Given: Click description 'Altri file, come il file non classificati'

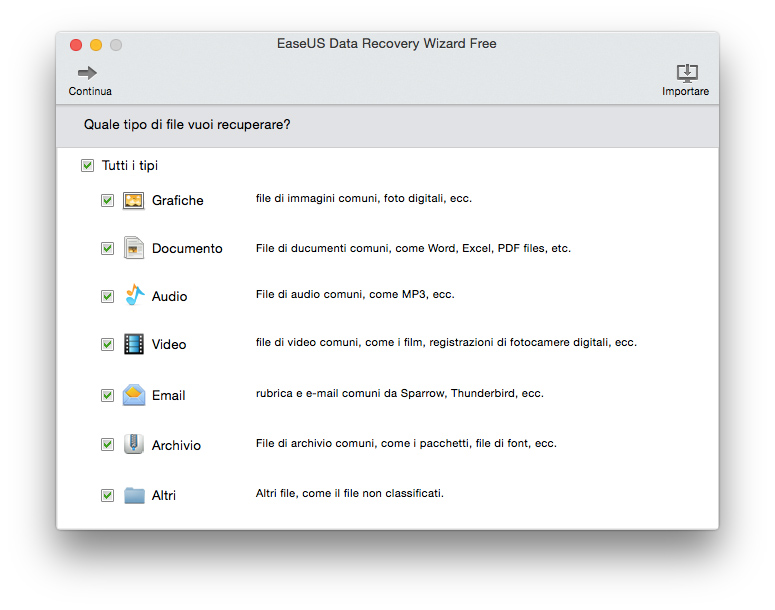Looking at the screenshot, I should [x=349, y=493].
